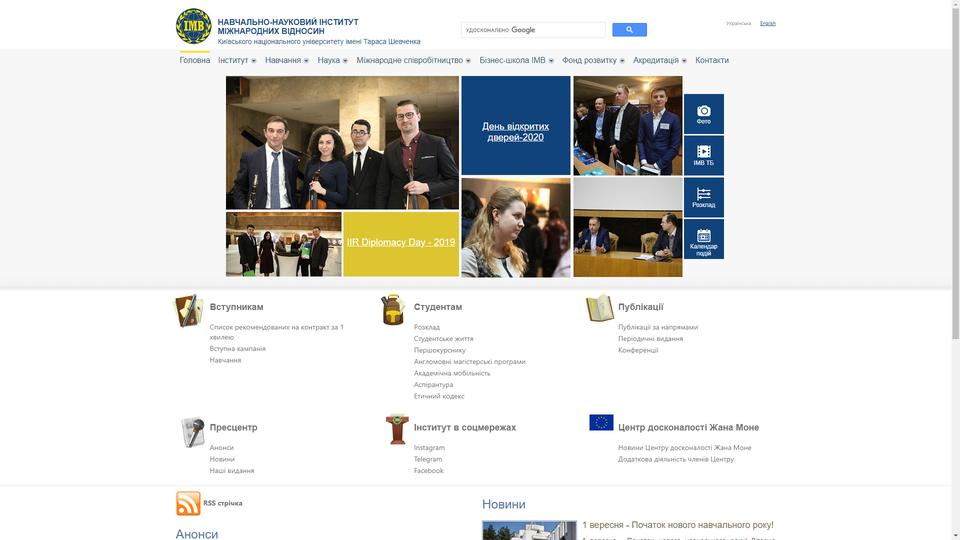Expand the Наука menu arrow
This screenshot has height=540, width=960.
345,61
